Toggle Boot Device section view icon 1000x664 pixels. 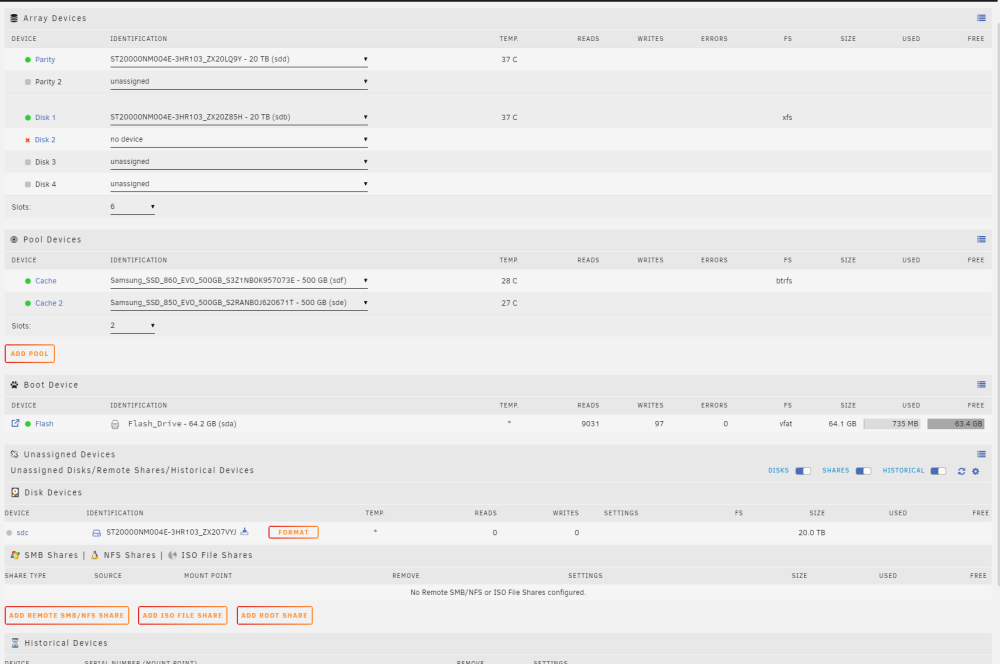click(x=981, y=385)
